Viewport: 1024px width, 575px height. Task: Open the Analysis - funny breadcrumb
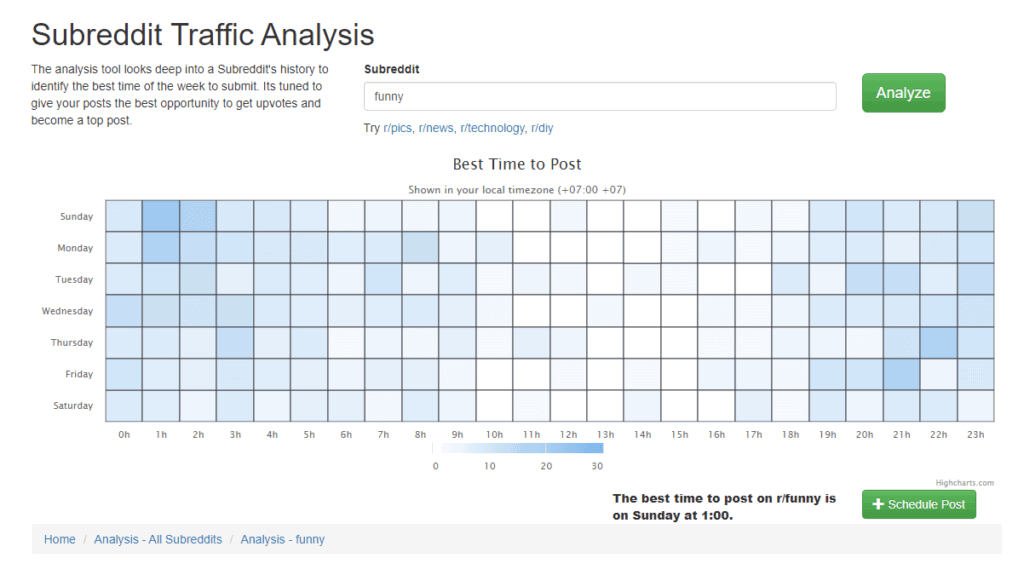(x=282, y=539)
